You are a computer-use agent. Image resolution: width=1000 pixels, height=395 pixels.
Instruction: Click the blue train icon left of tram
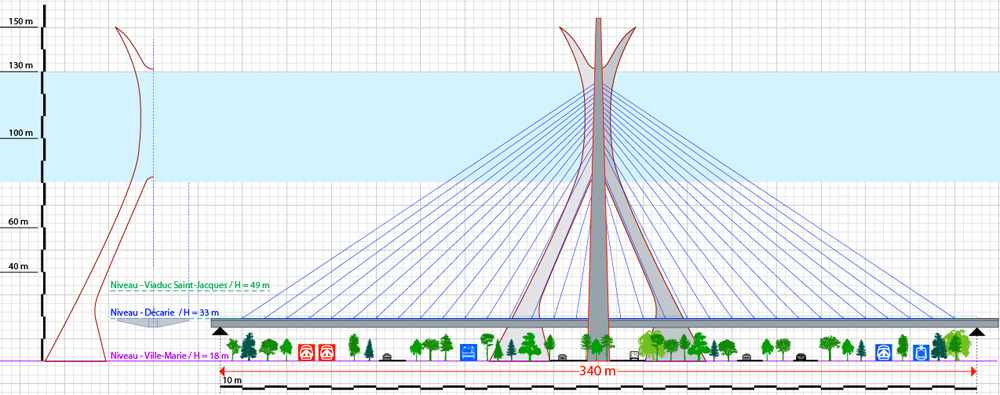(x=884, y=352)
